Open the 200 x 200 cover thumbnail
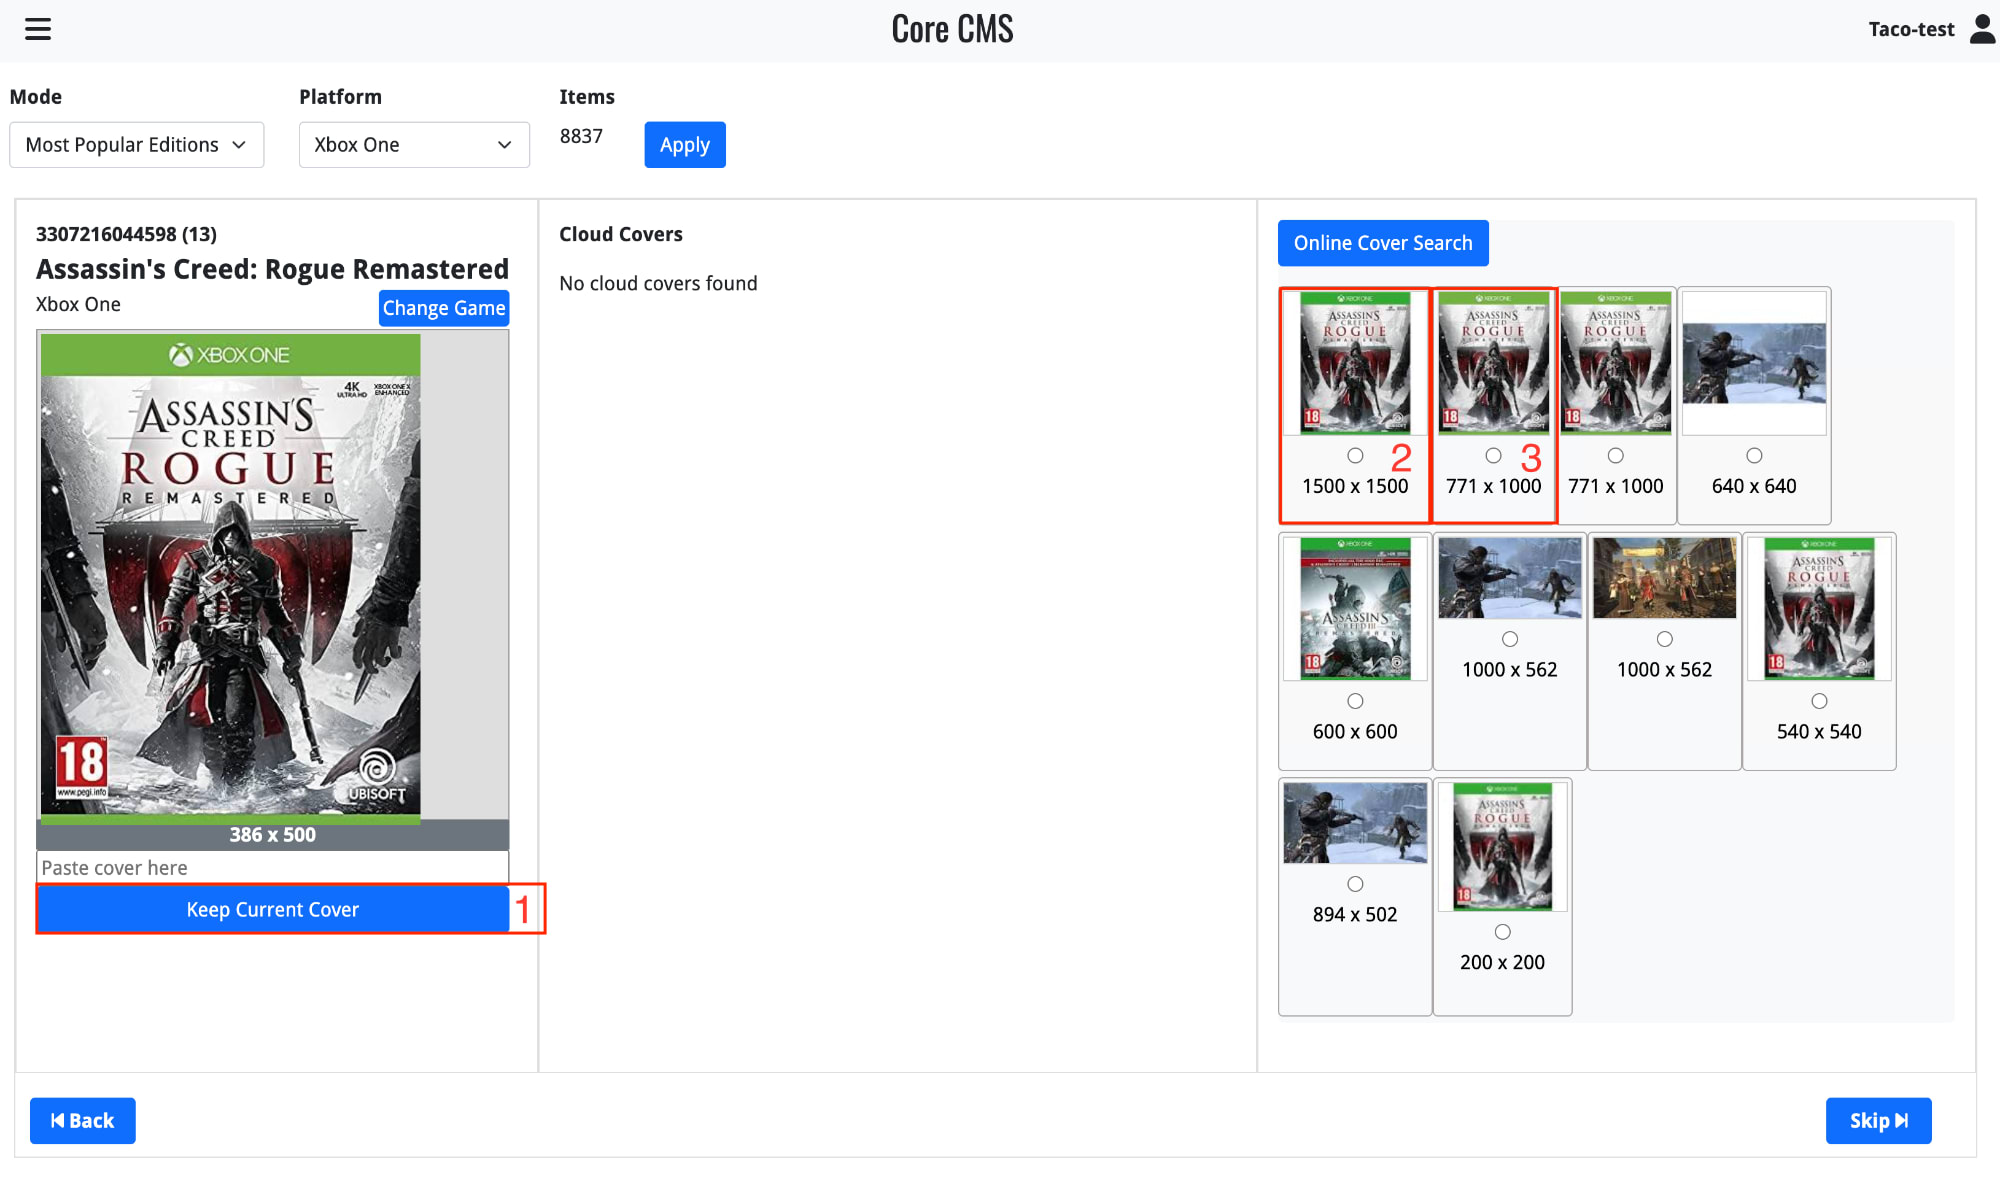Image resolution: width=2000 pixels, height=1183 pixels. (1502, 847)
